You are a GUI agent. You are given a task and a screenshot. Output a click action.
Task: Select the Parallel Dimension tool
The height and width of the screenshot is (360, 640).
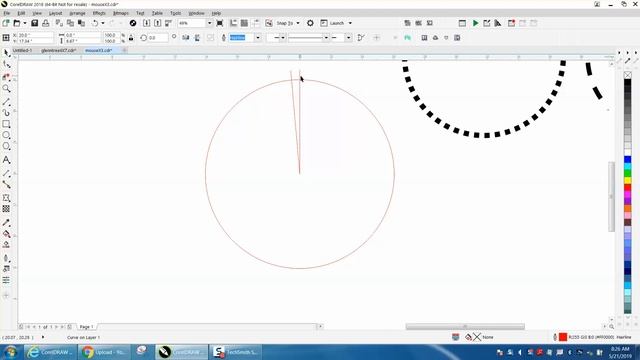[7, 174]
